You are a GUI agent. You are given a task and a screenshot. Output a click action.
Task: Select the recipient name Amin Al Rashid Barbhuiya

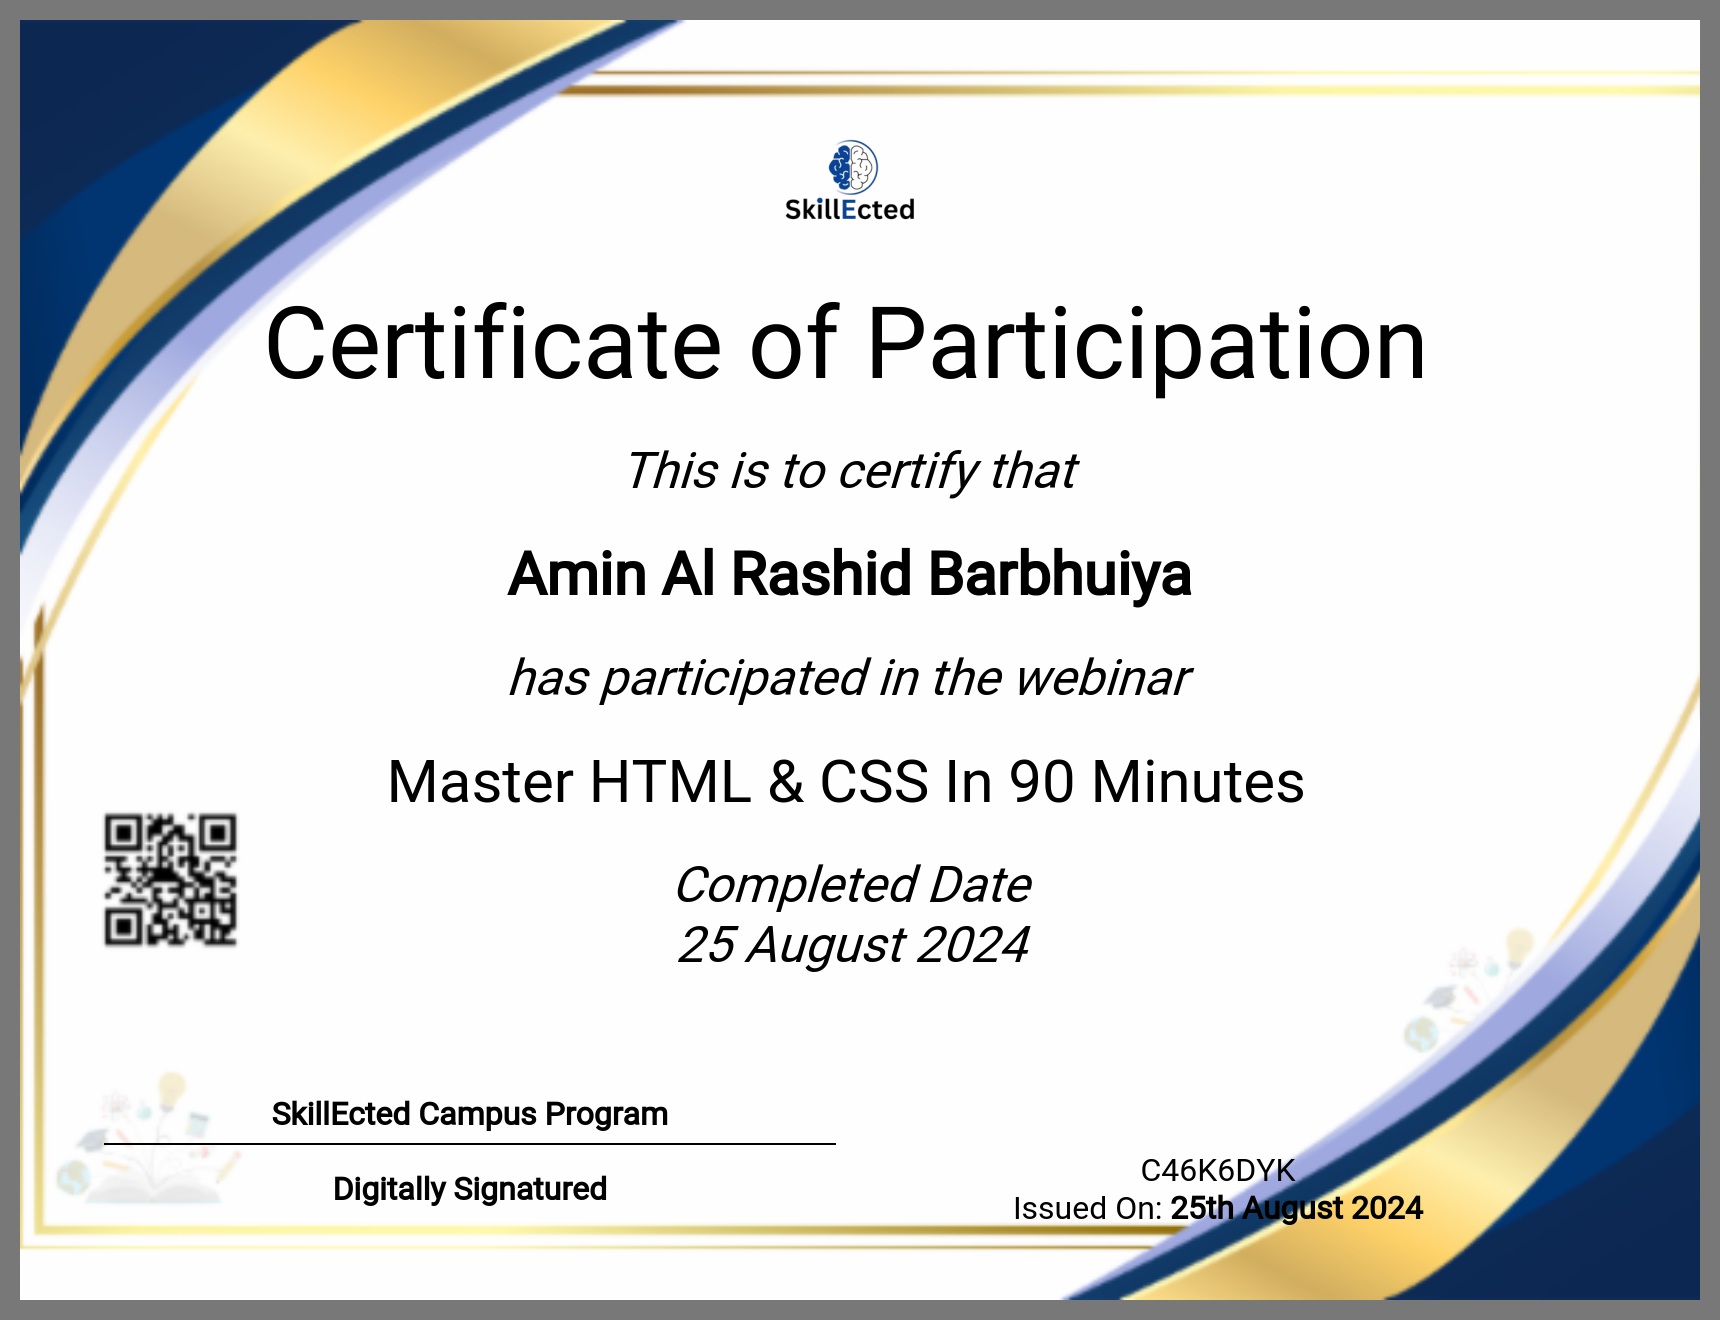849,574
